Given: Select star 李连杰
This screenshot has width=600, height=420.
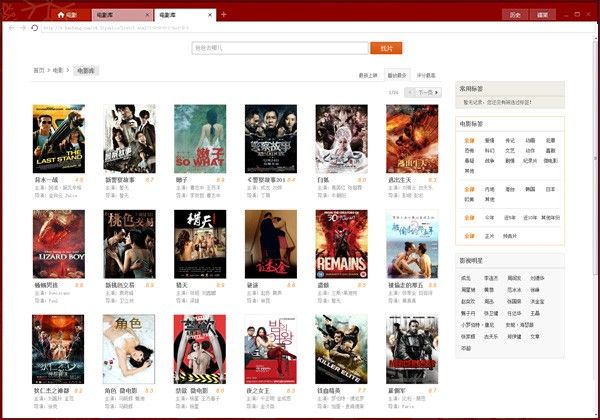Looking at the screenshot, I should [491, 278].
